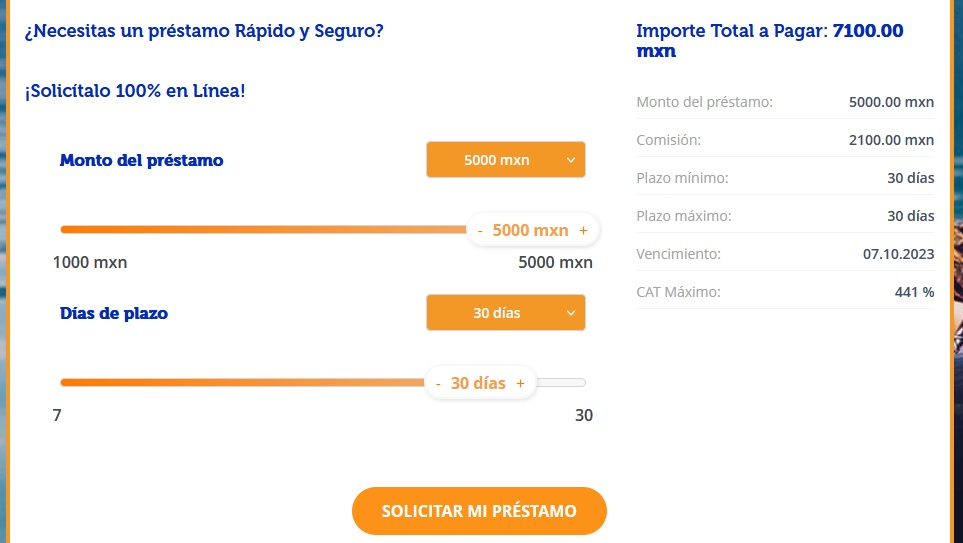
Task: Click the loan amount slider track
Action: [x=263, y=230]
